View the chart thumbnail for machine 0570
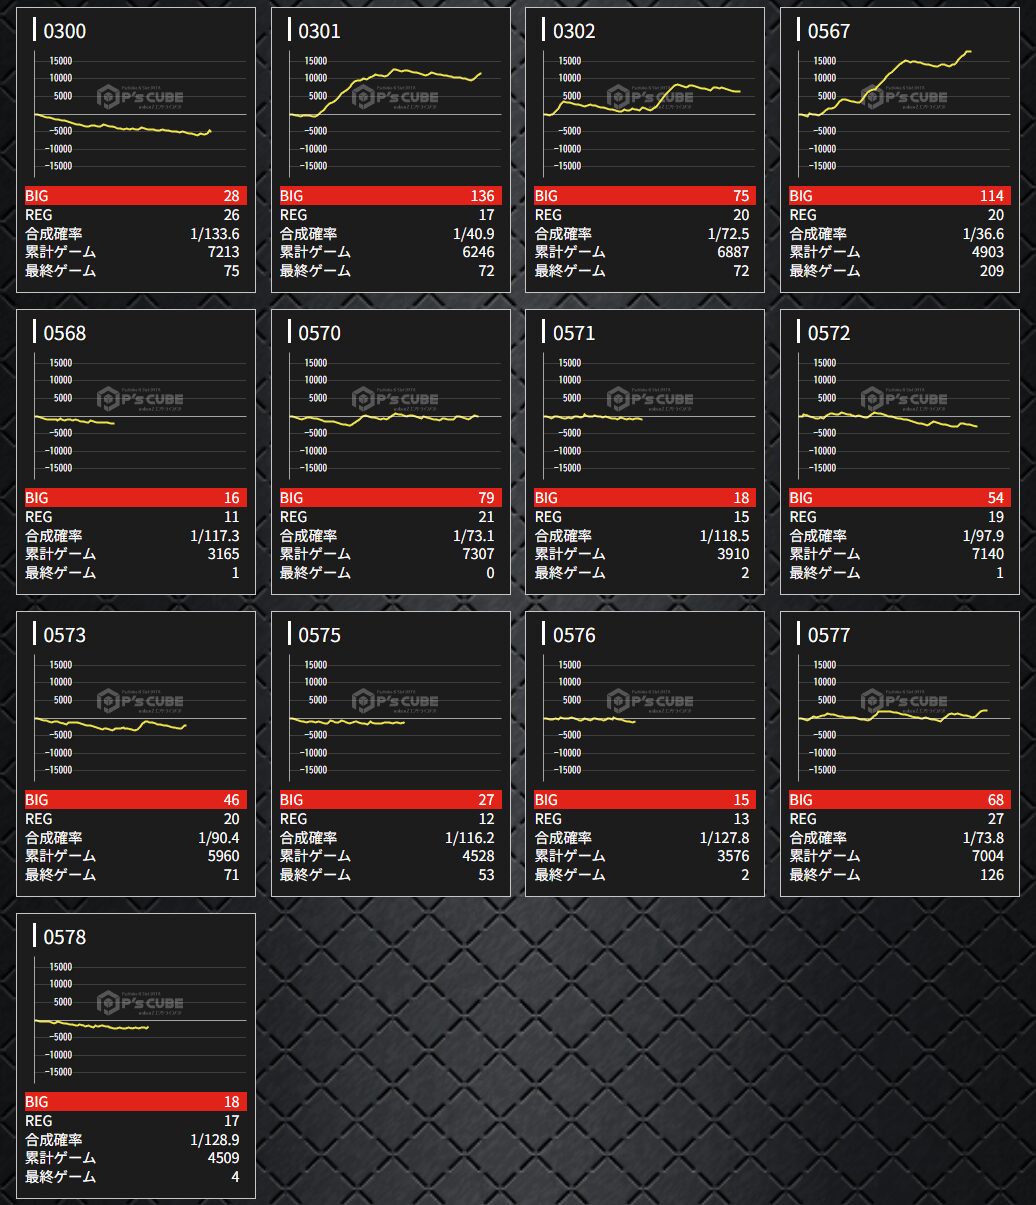This screenshot has width=1036, height=1205. click(395, 417)
